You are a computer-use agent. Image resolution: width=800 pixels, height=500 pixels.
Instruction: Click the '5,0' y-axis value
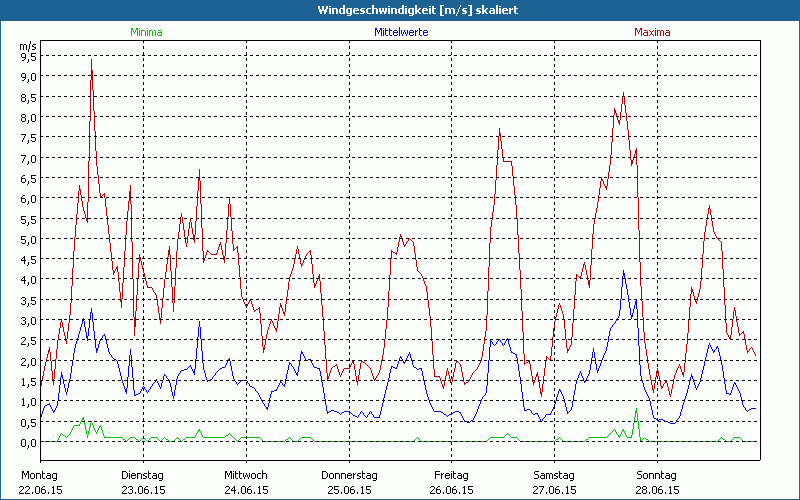tap(29, 239)
